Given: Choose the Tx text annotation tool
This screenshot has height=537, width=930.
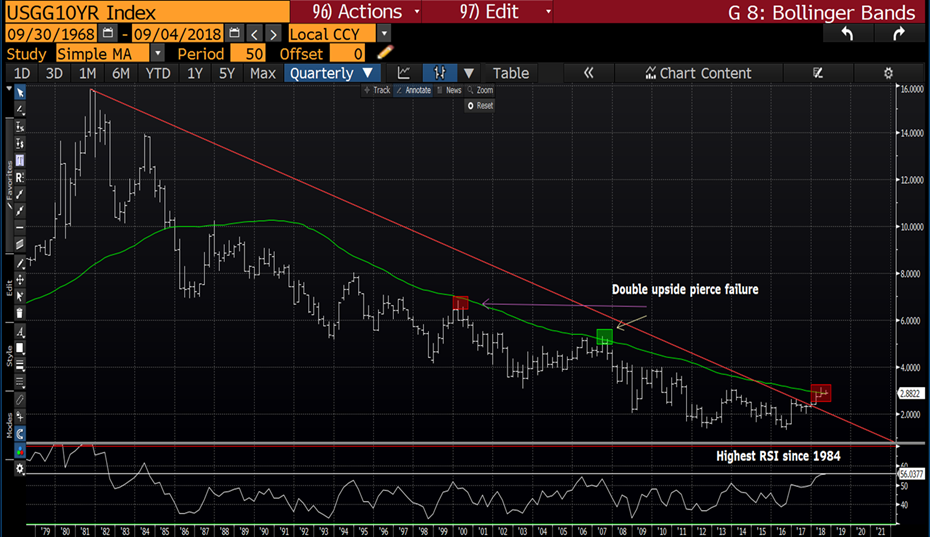Looking at the screenshot, I should pyautogui.click(x=20, y=126).
